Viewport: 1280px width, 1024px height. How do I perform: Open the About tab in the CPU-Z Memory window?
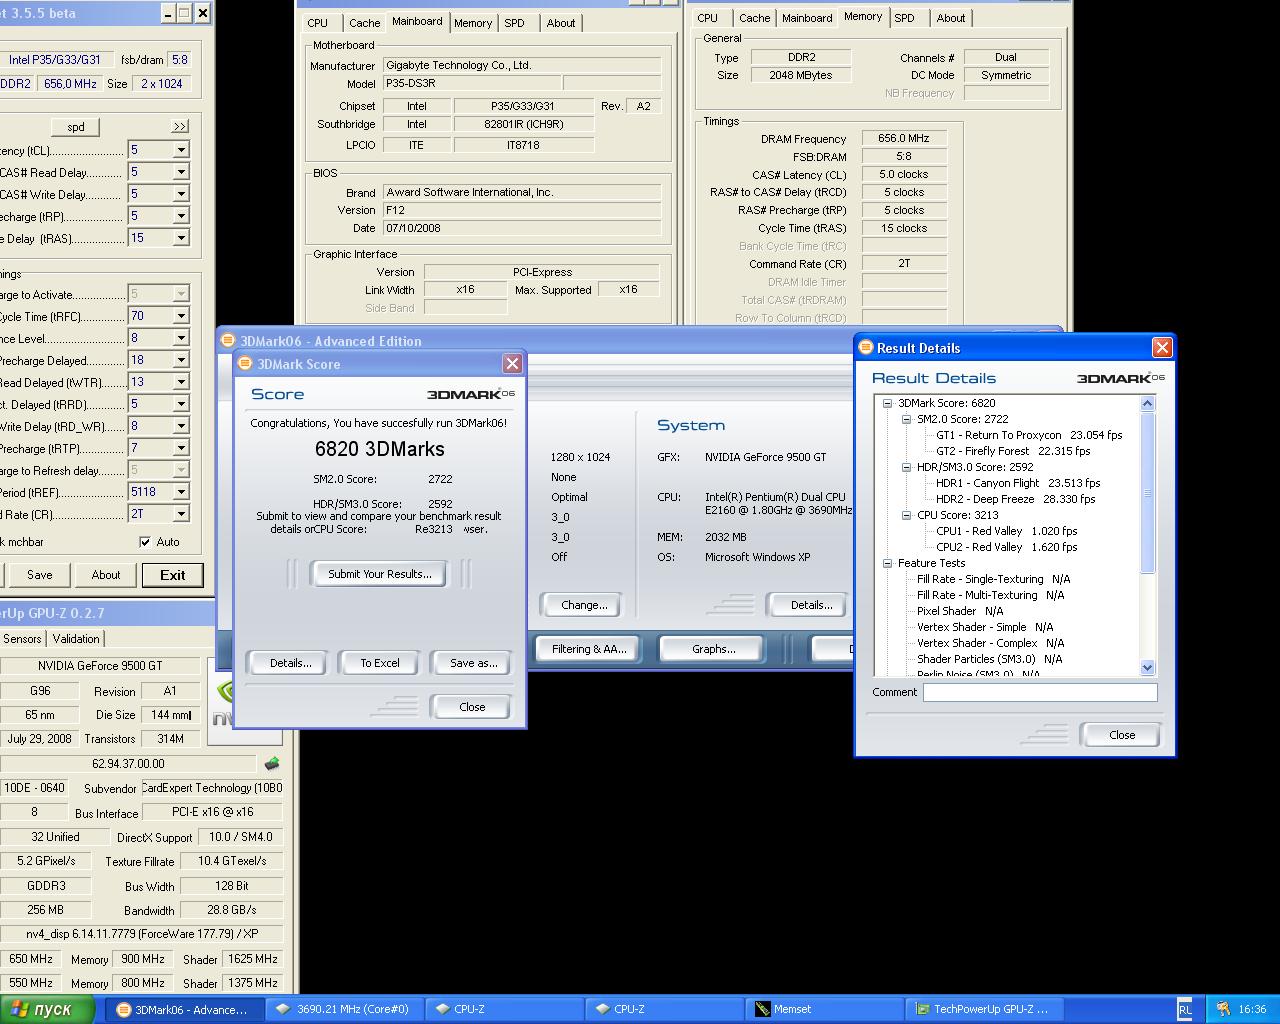951,18
